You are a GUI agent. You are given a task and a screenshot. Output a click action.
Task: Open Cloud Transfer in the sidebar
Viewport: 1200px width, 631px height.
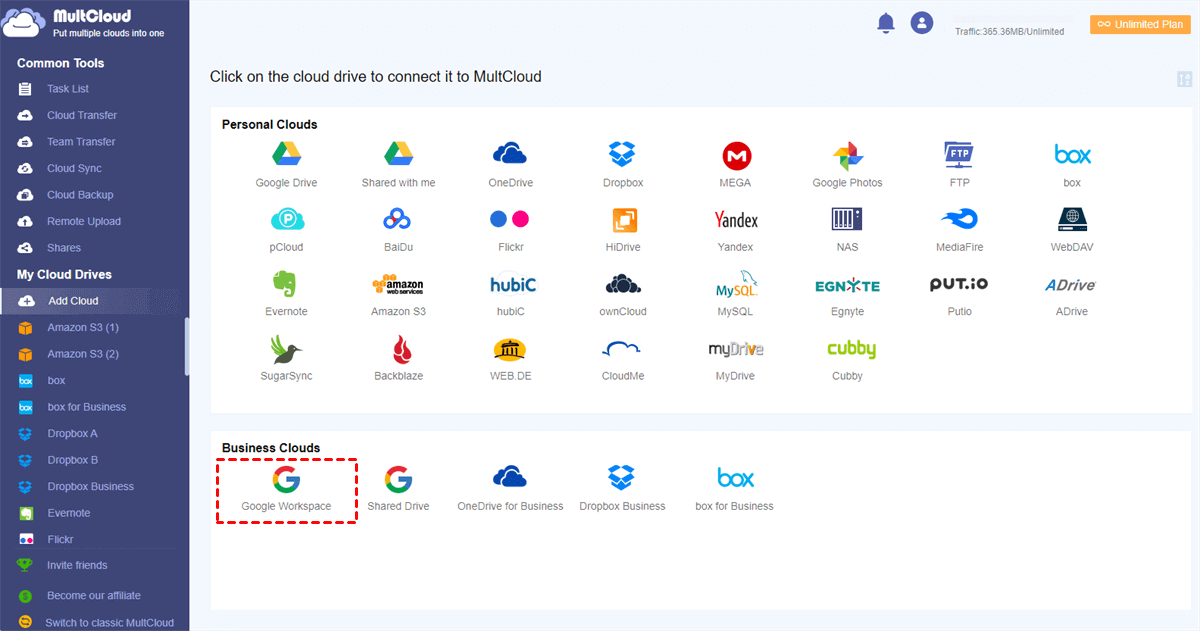pyautogui.click(x=81, y=115)
